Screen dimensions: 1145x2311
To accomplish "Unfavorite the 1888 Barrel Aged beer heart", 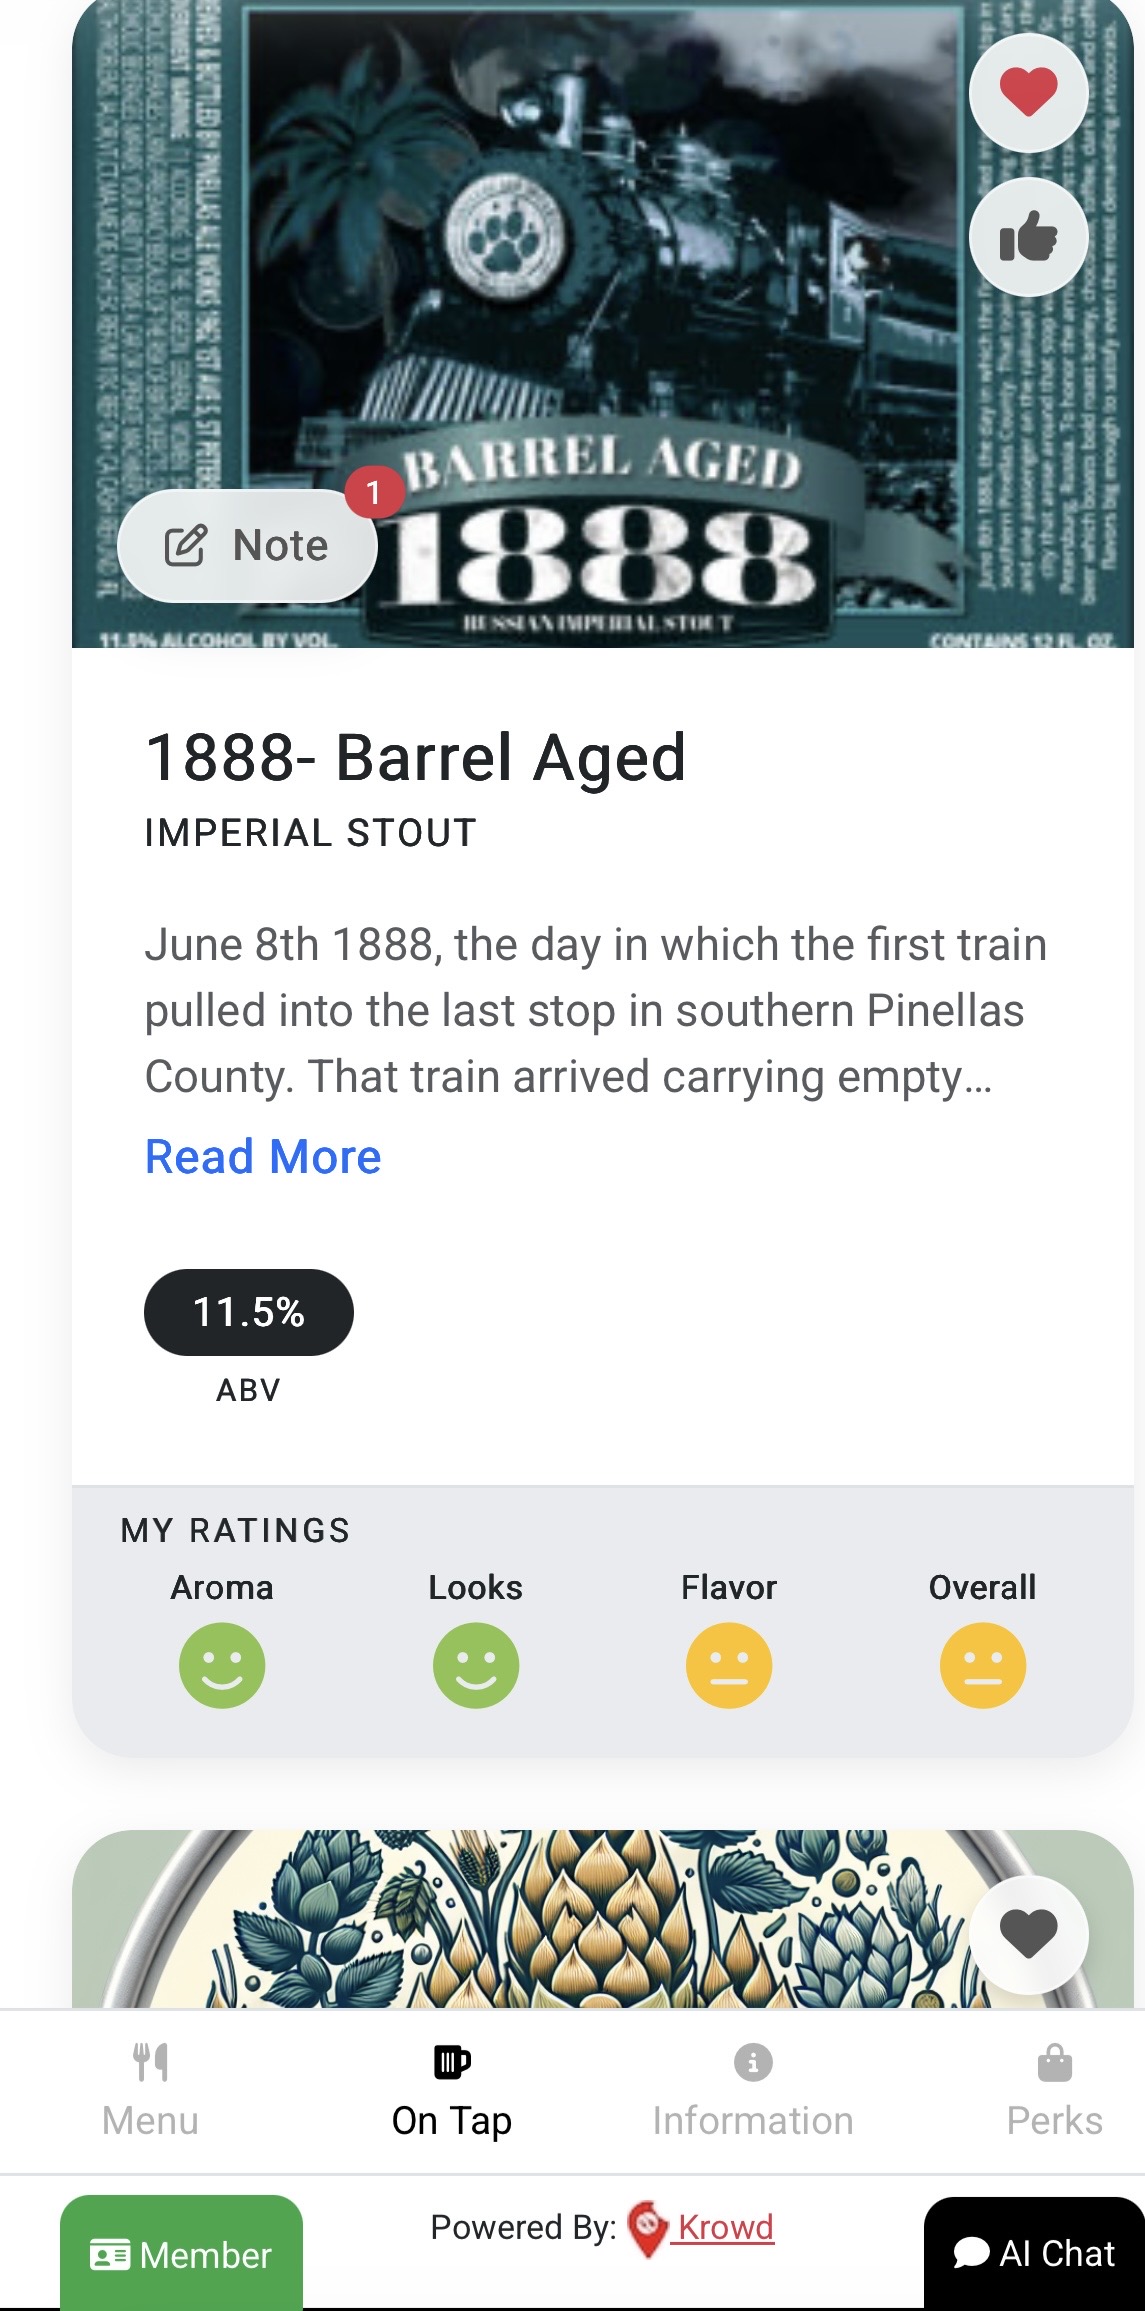I will click(1028, 92).
